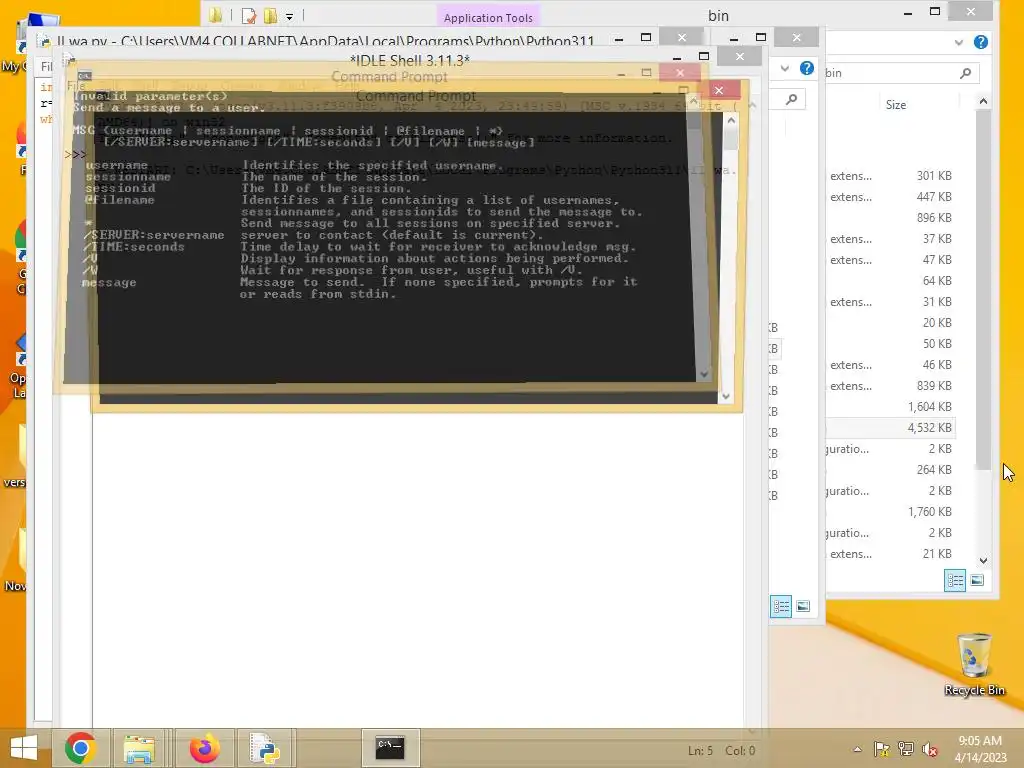Focus the Search bin input field
The width and height of the screenshot is (1024, 768).
(901, 73)
